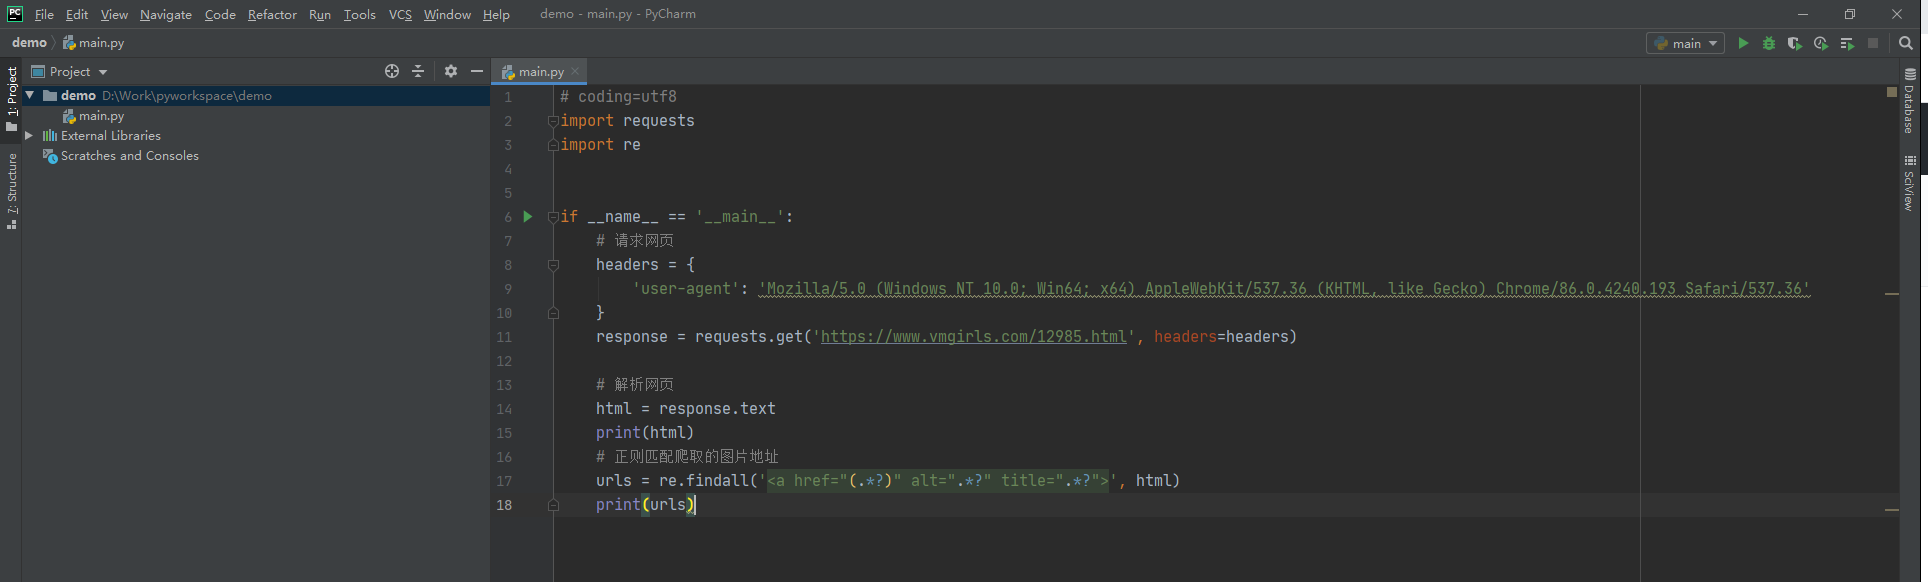The height and width of the screenshot is (582, 1928).
Task: Click the closing fold marker on line 10
Action: (553, 313)
